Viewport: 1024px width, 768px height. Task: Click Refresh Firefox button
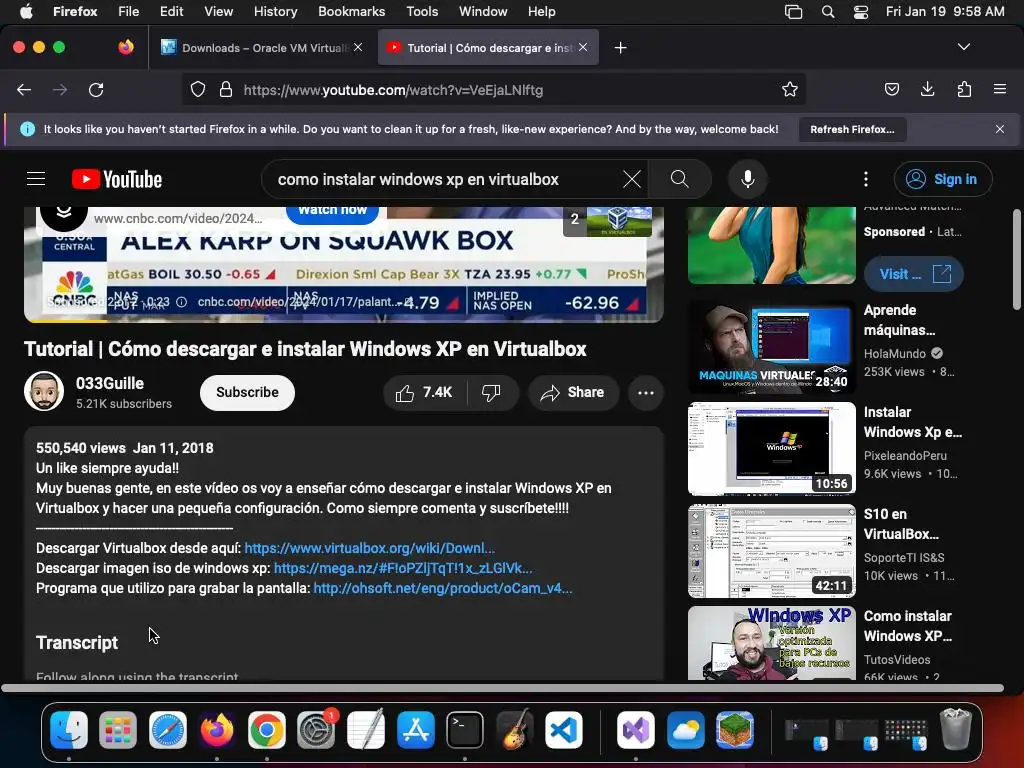coord(852,129)
